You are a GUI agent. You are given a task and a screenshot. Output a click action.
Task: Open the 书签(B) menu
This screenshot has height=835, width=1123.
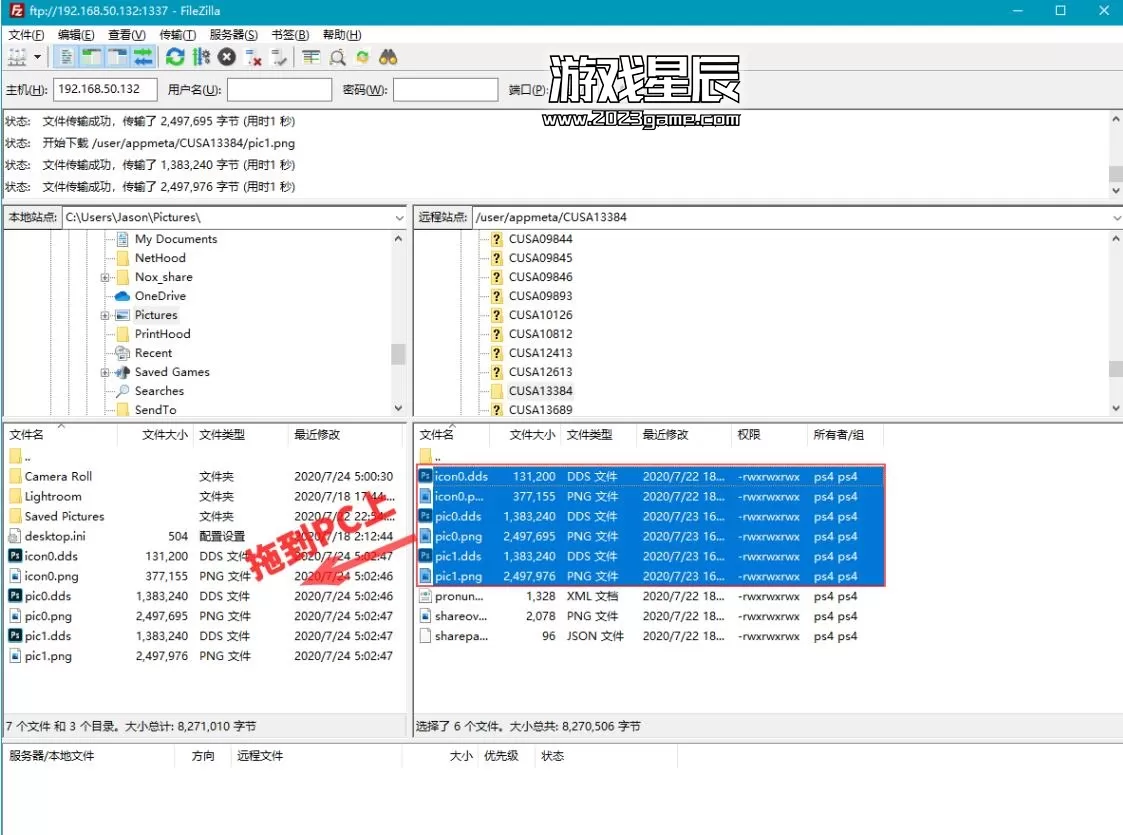click(289, 35)
